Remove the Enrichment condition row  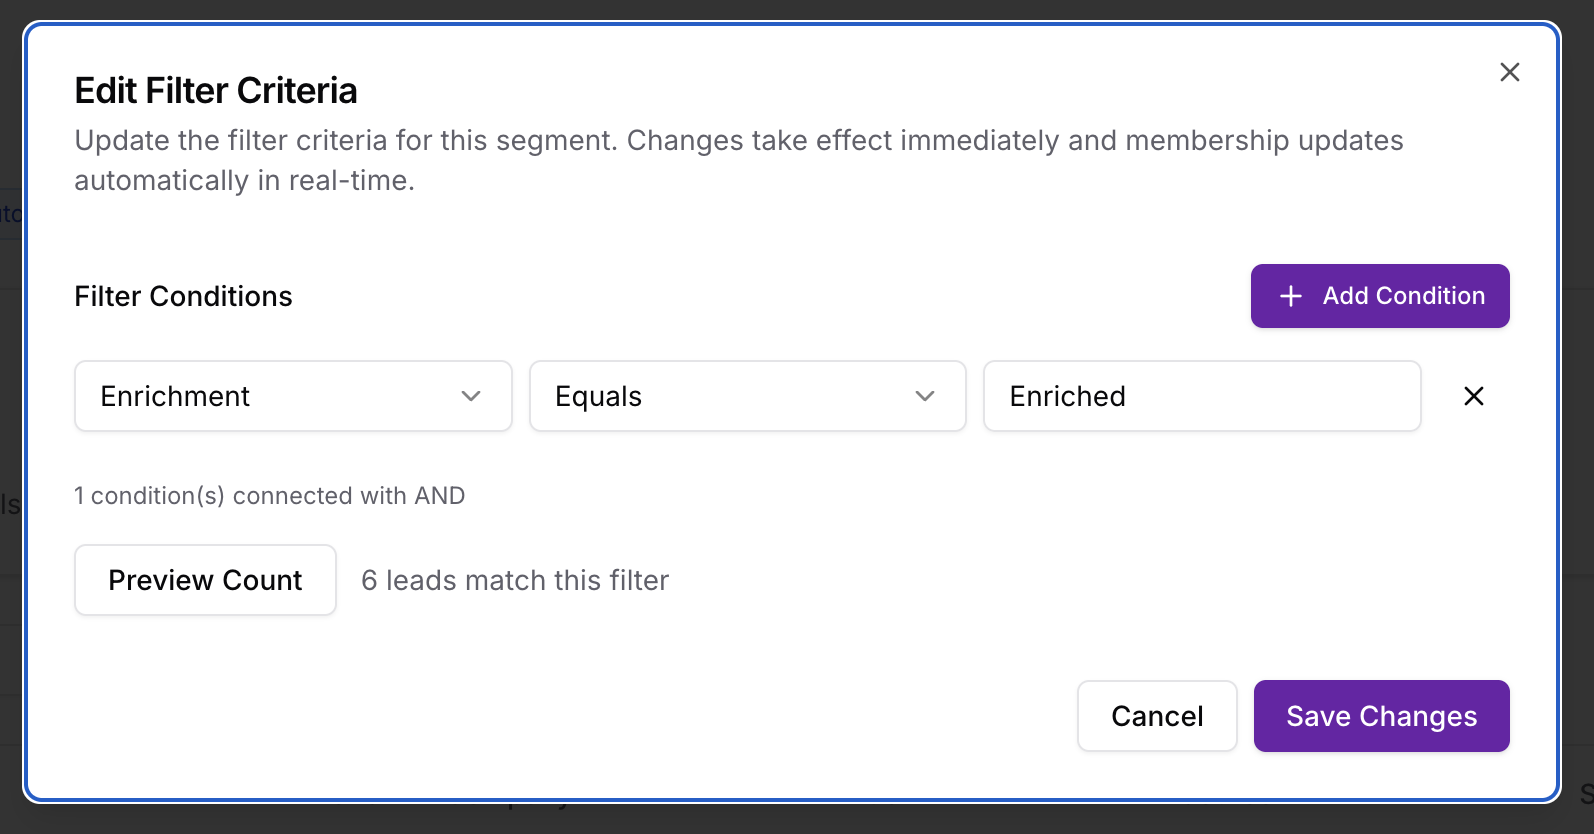(1473, 396)
